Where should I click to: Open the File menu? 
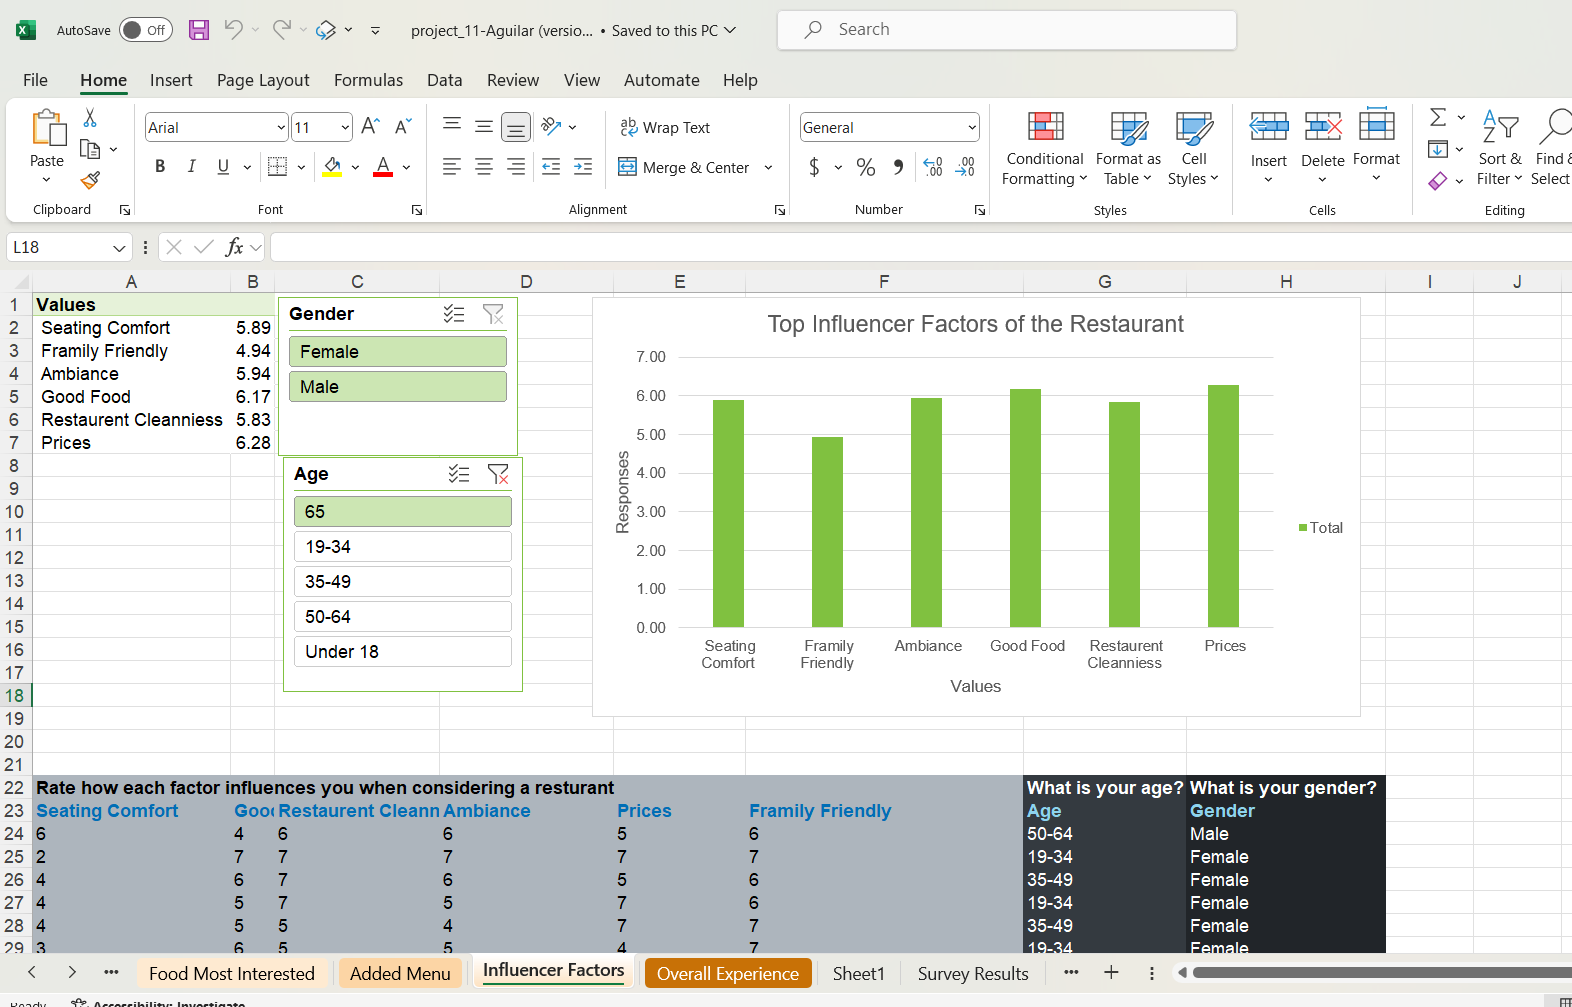pos(35,80)
